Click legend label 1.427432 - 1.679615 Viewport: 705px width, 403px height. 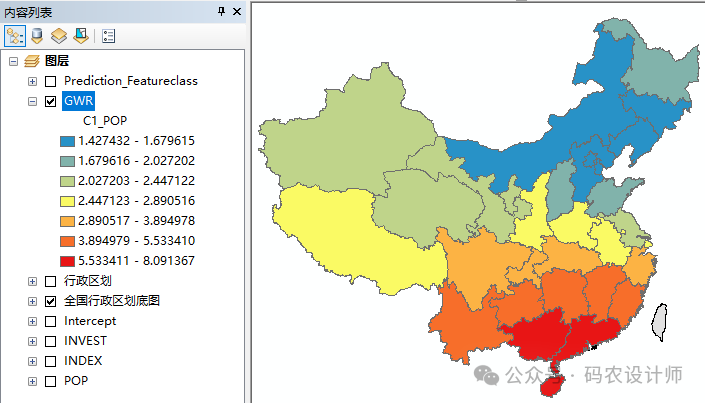pos(137,141)
